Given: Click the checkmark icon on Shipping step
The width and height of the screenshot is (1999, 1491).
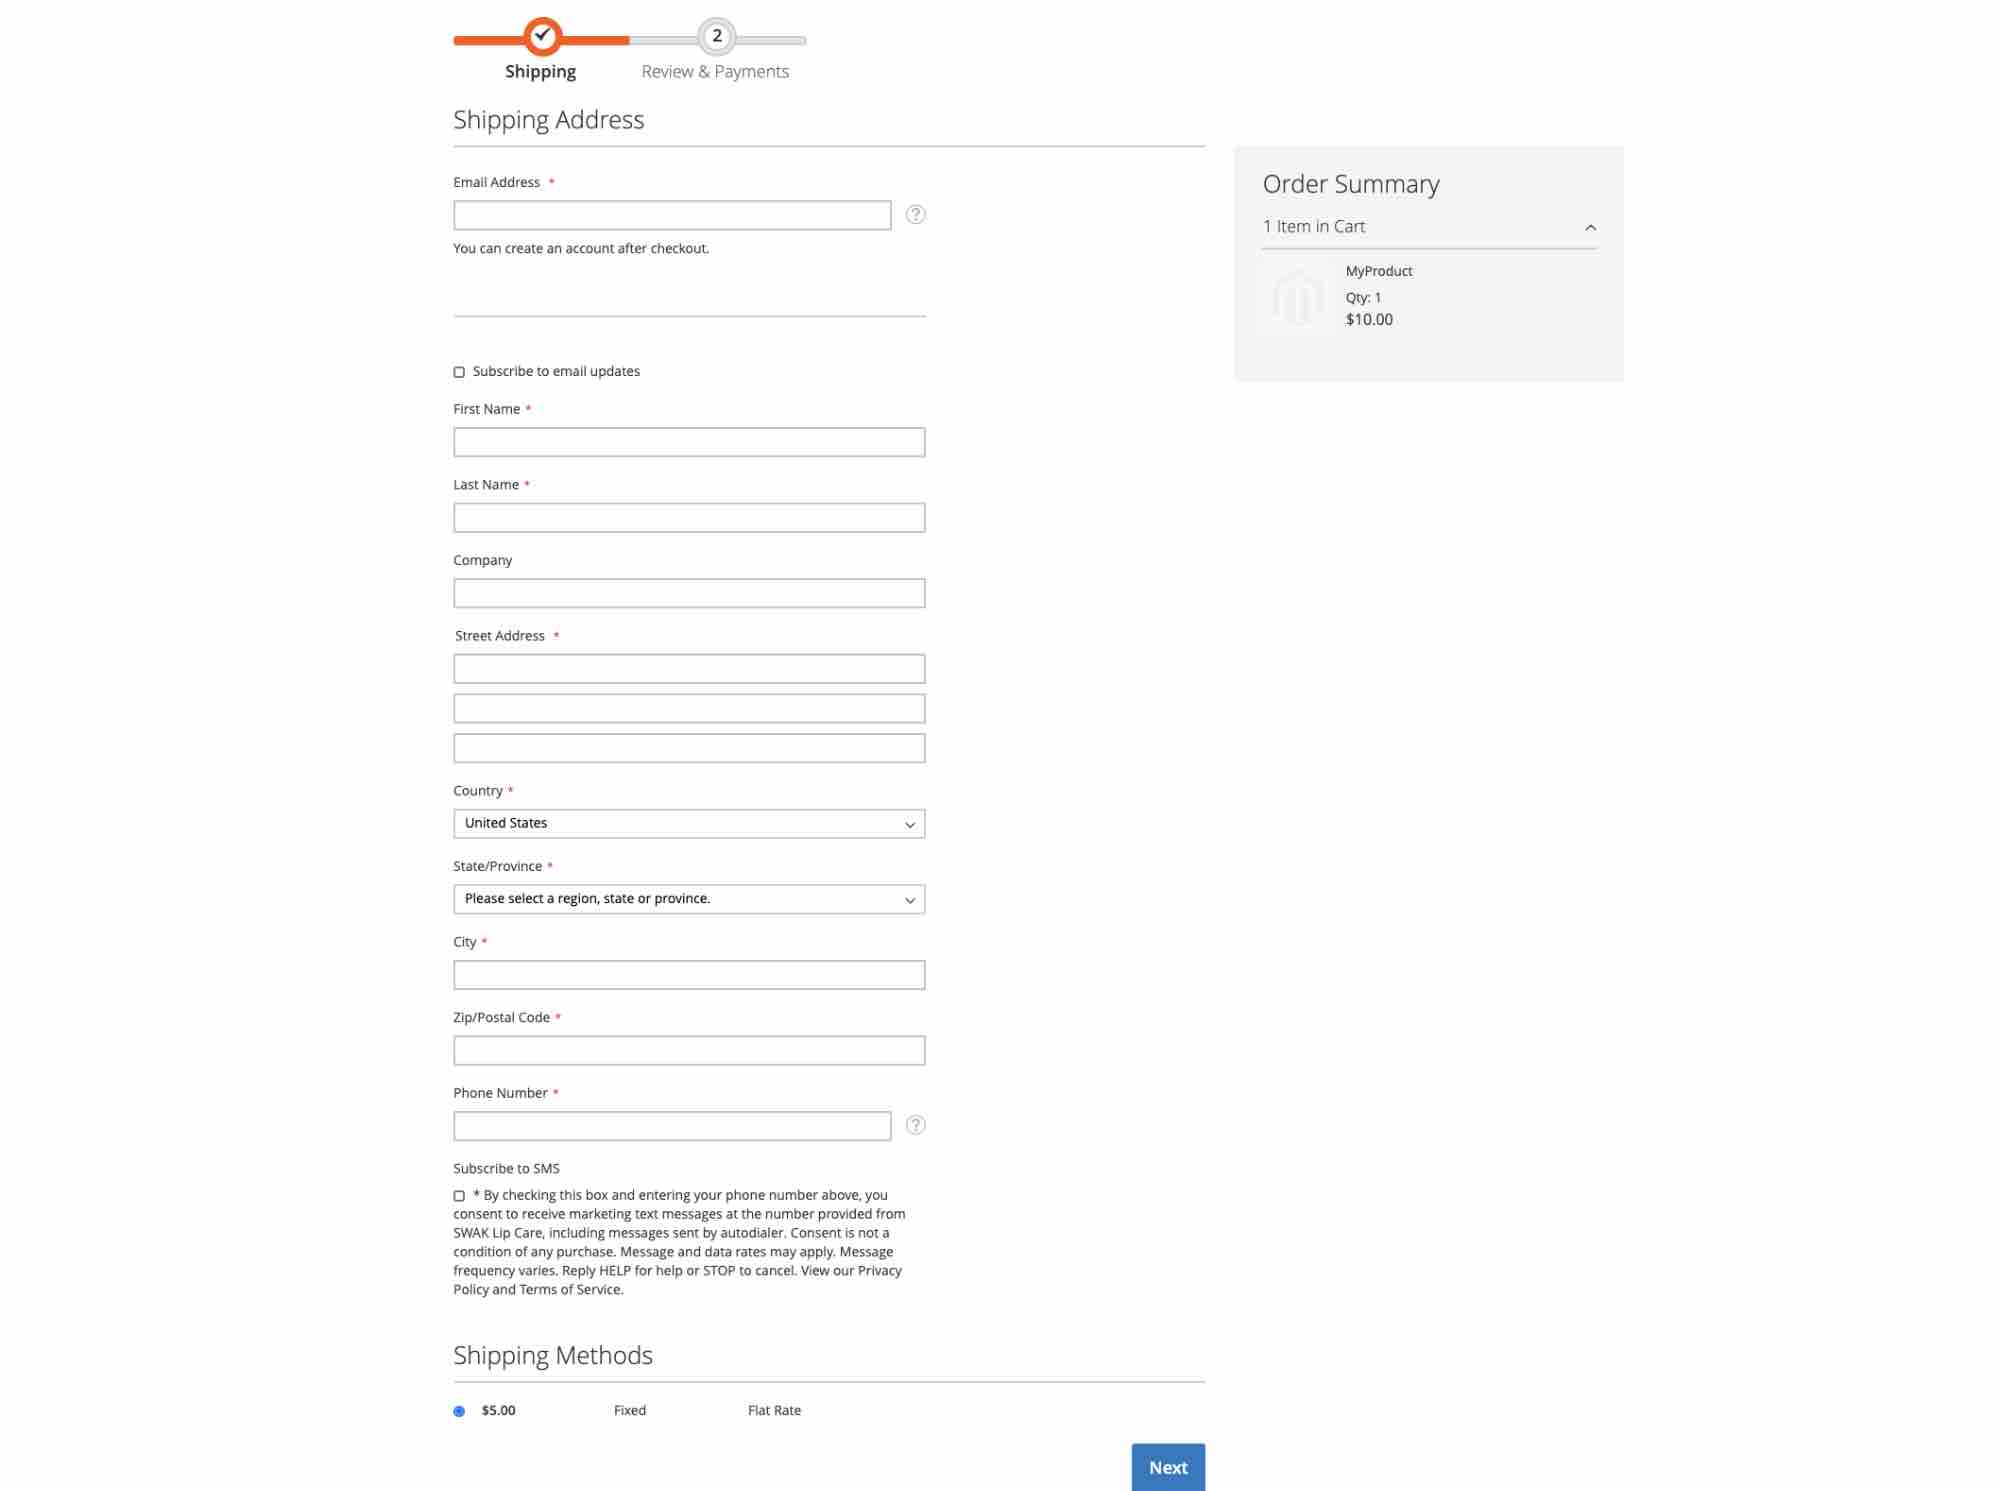Looking at the screenshot, I should point(538,34).
